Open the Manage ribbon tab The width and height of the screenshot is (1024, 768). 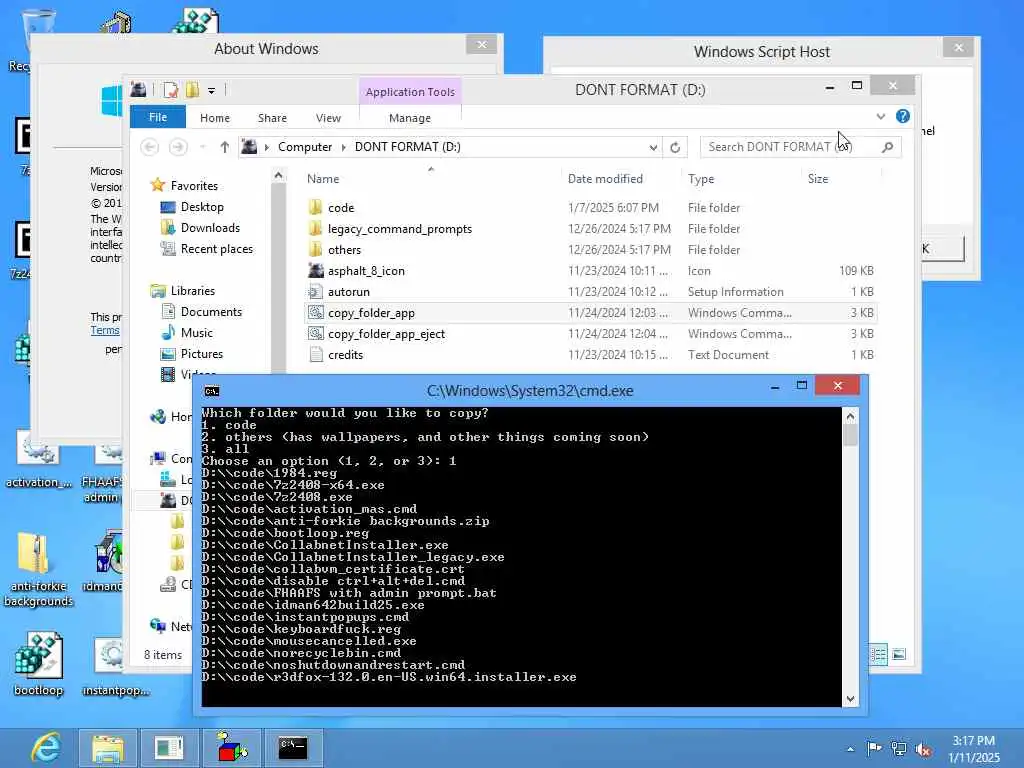409,118
